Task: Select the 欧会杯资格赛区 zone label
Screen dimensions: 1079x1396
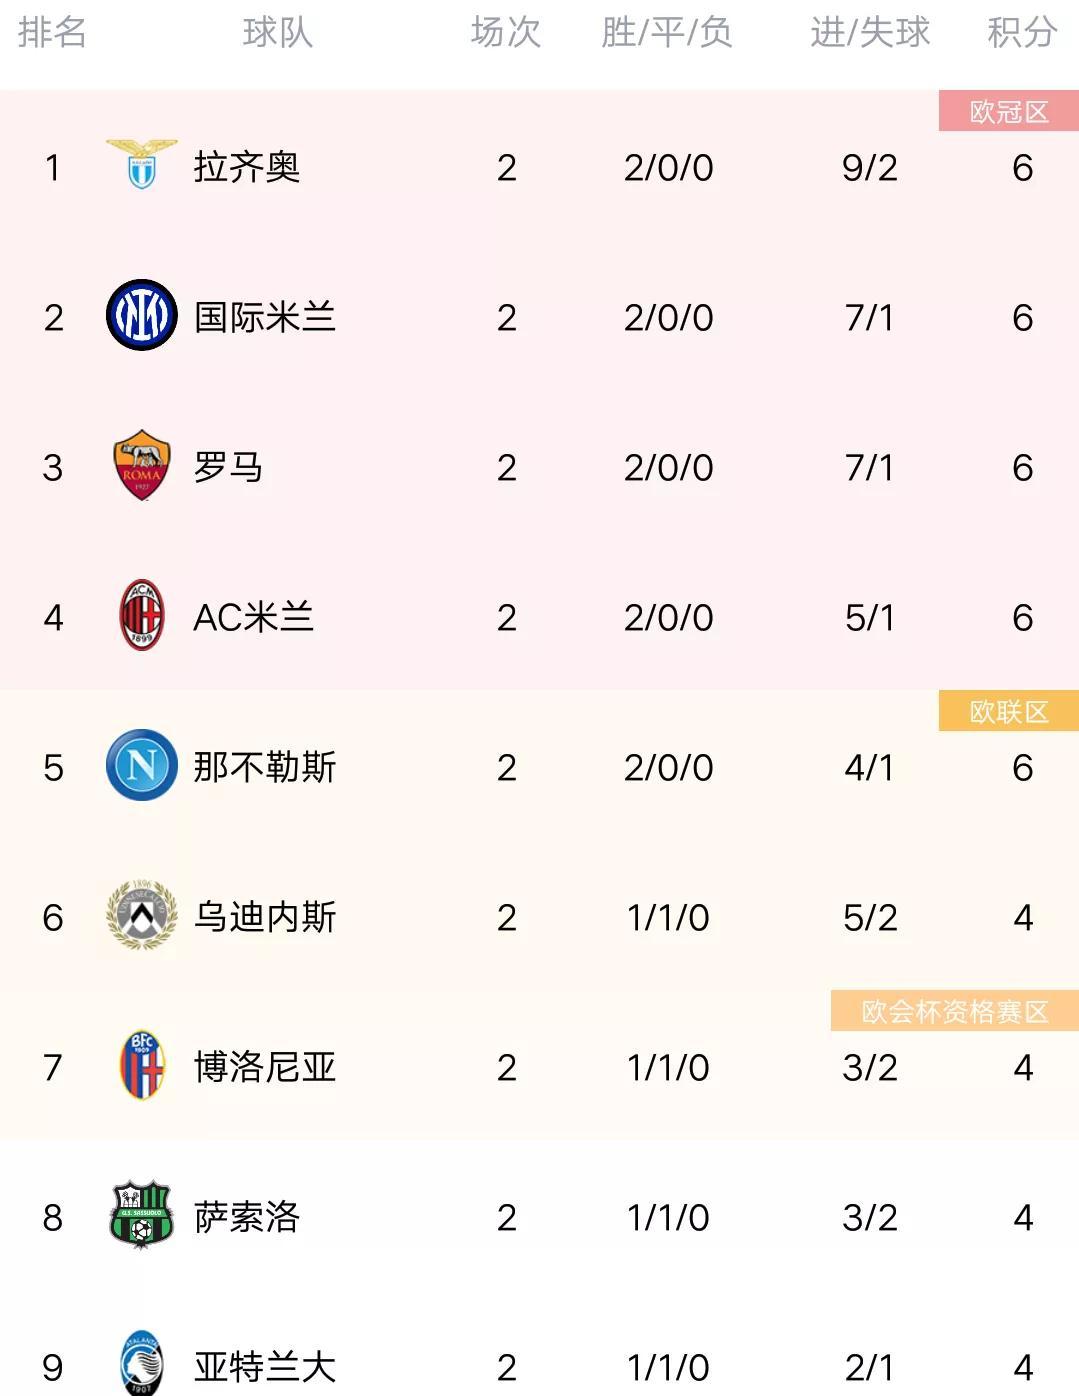Action: 955,1012
